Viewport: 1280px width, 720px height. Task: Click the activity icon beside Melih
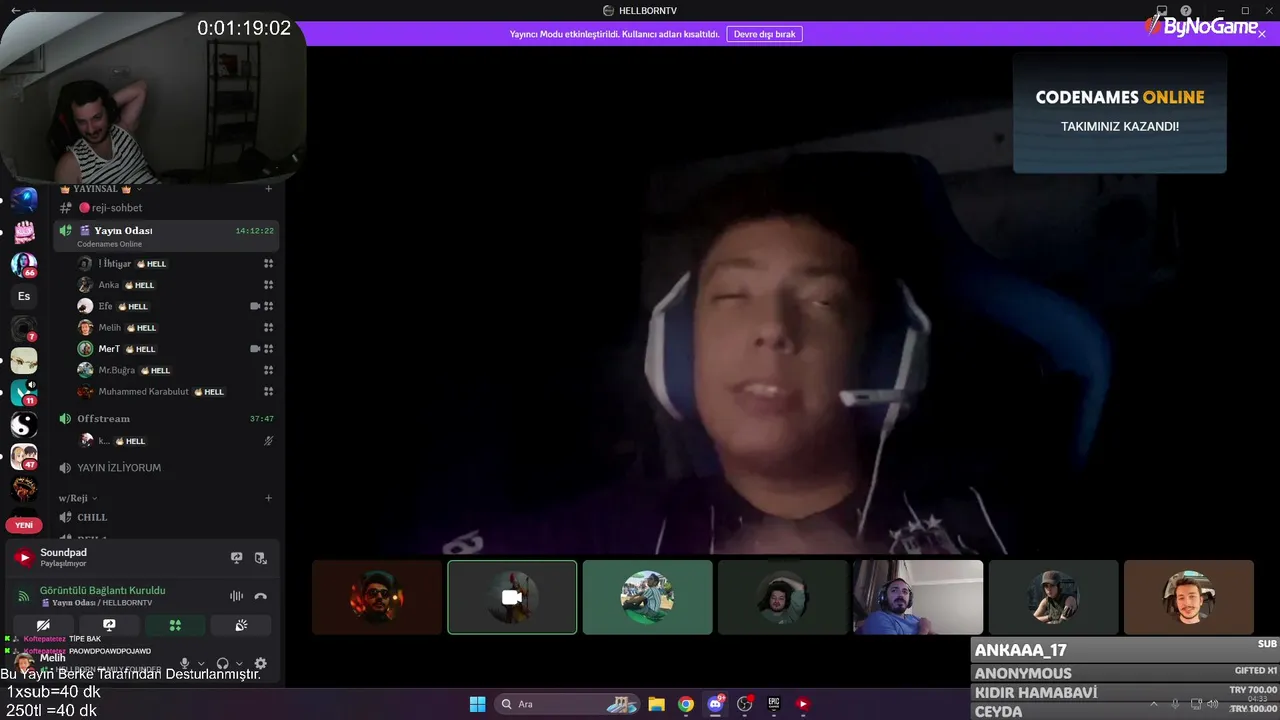(x=268, y=328)
